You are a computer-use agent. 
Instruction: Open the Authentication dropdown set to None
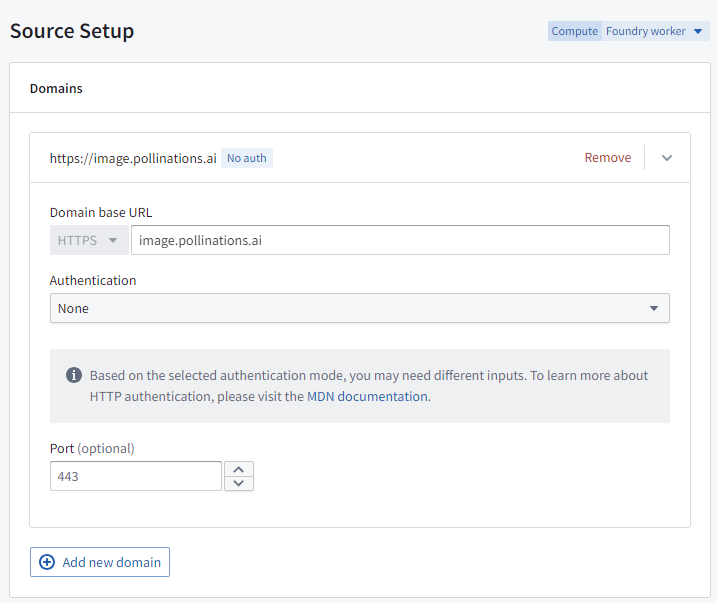(359, 309)
